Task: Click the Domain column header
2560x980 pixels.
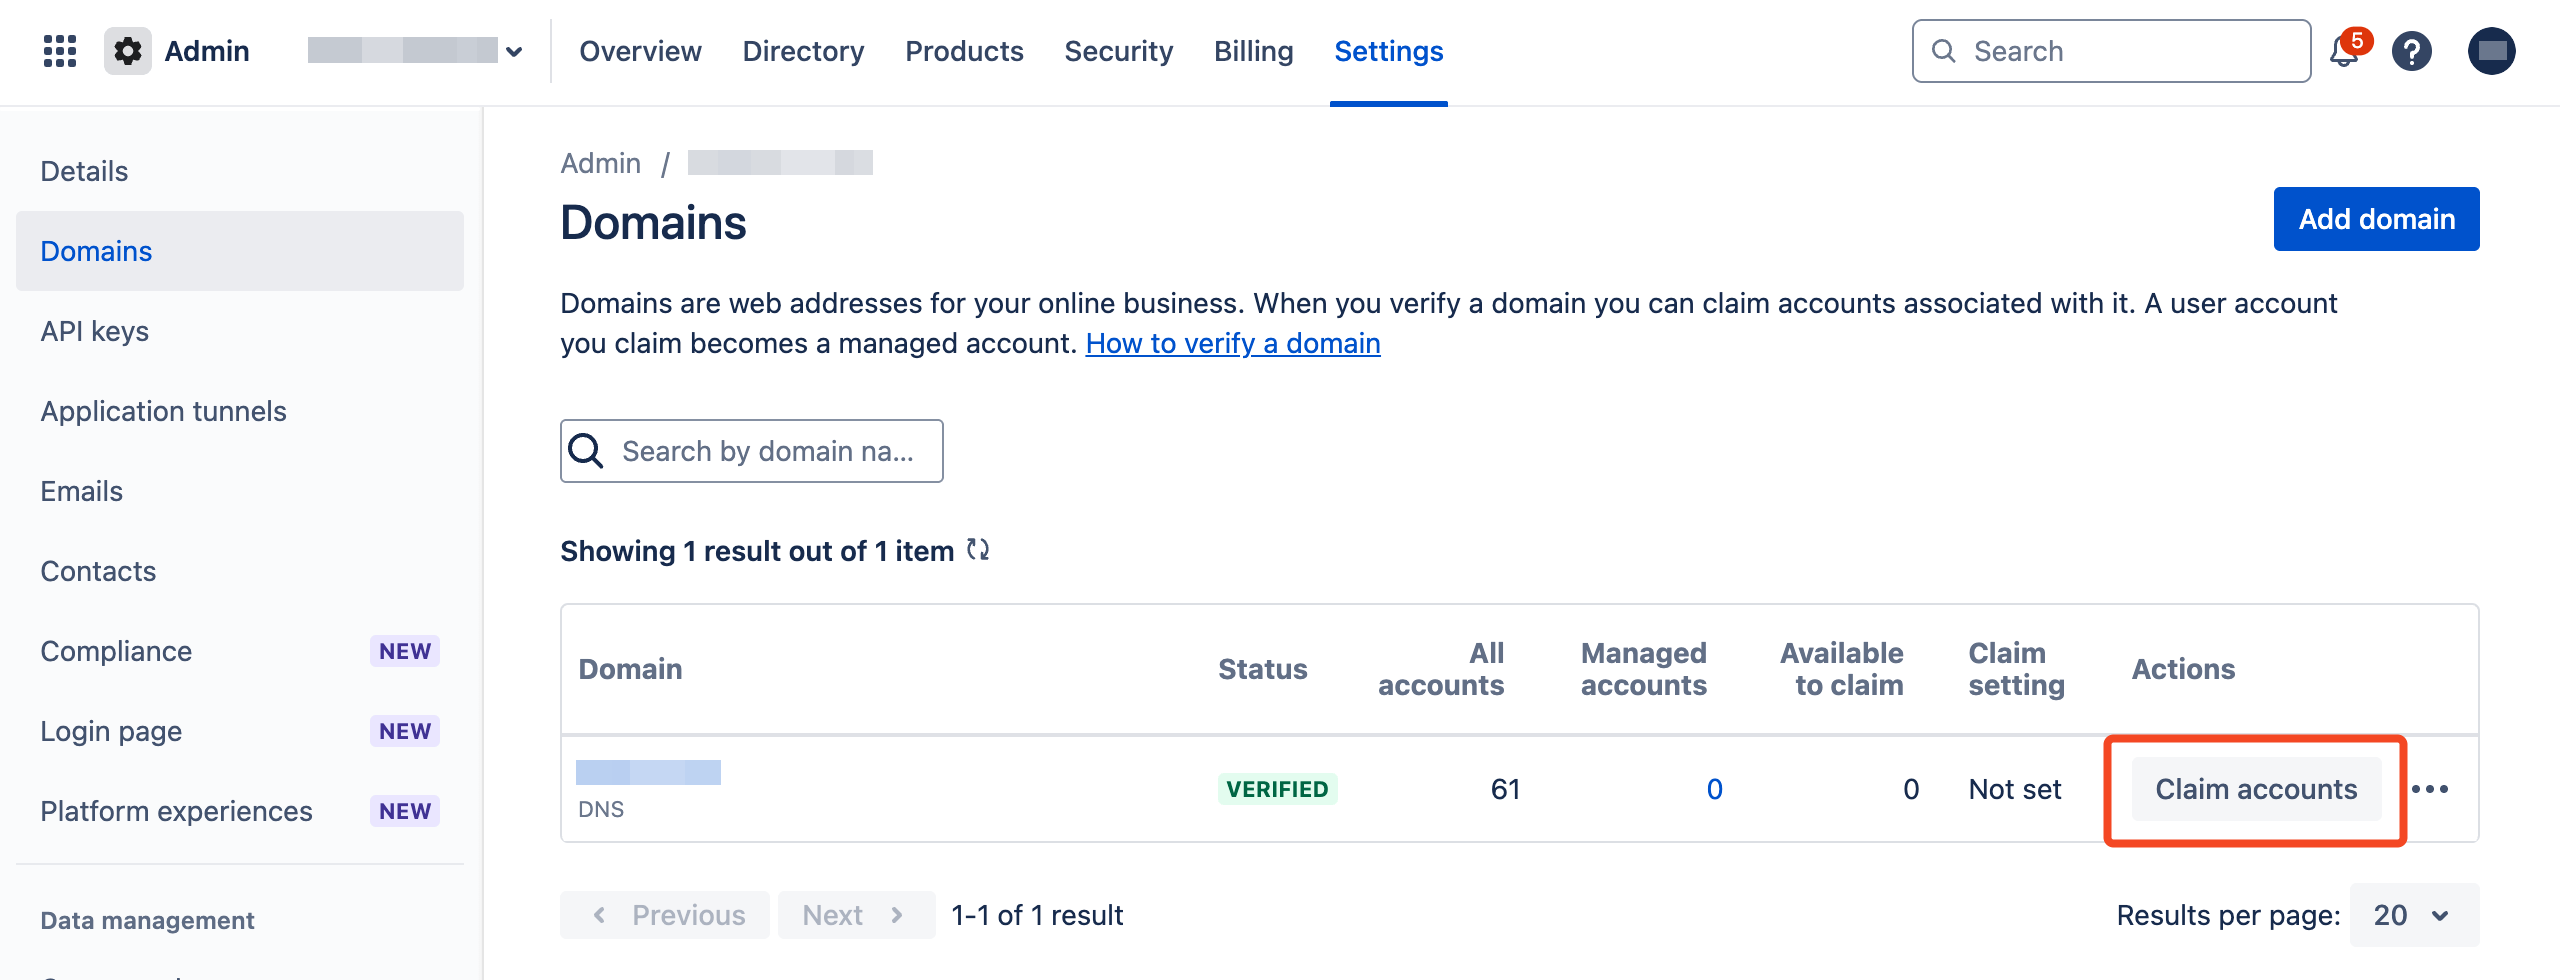Action: click(x=630, y=669)
